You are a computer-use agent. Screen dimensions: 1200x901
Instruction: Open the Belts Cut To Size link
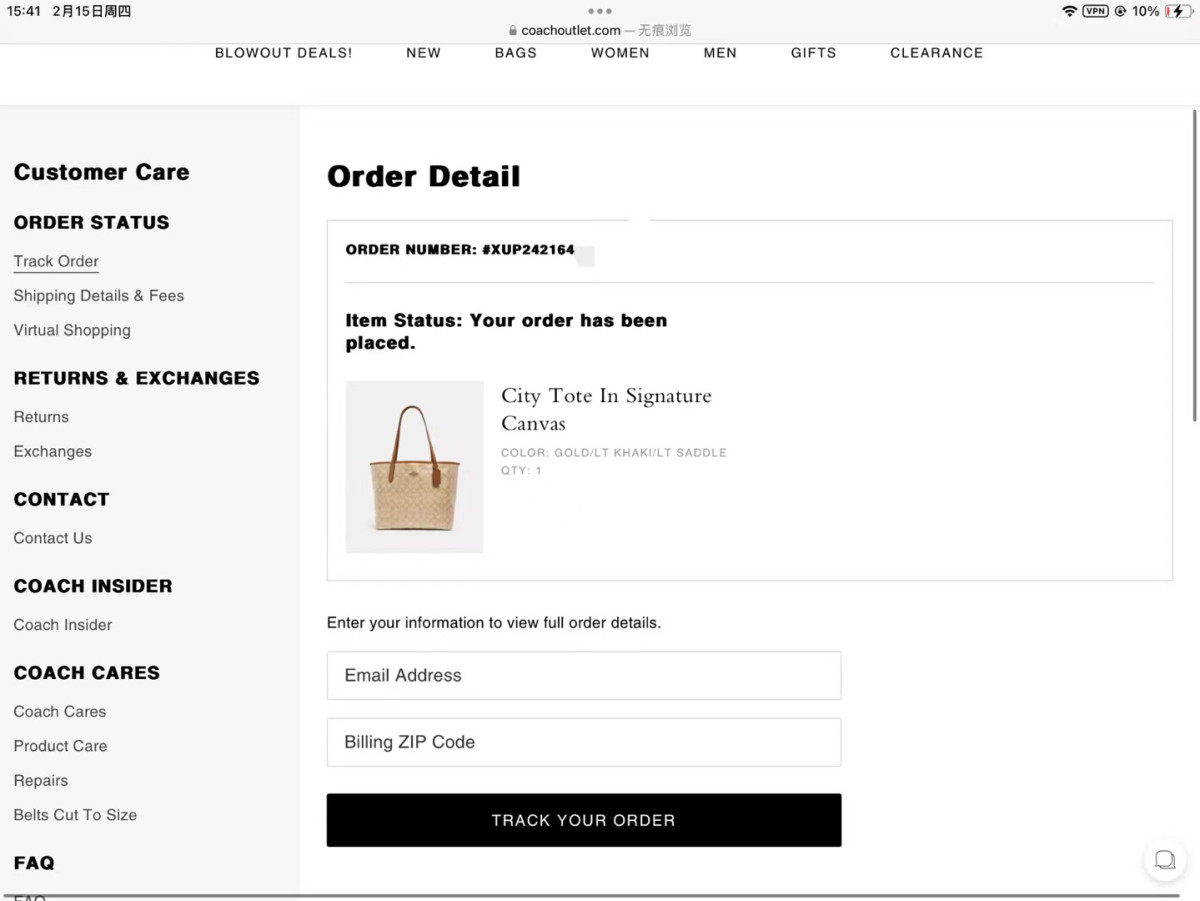[x=75, y=815]
